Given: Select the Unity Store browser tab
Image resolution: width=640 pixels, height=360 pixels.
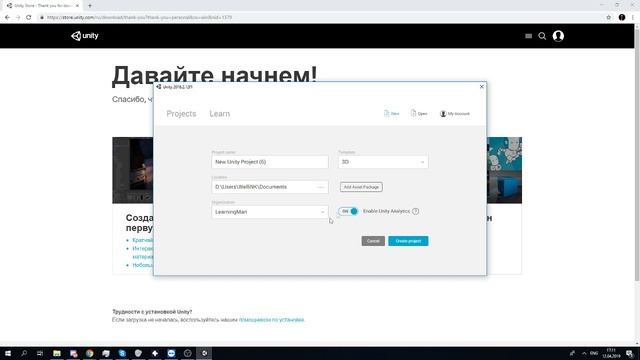Looking at the screenshot, I should 42,6.
